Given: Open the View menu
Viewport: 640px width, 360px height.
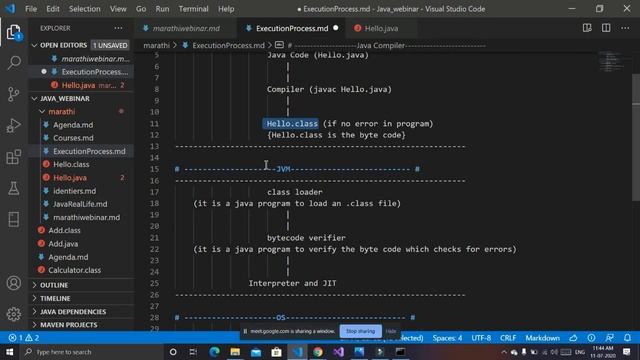Looking at the screenshot, I should [118, 9].
